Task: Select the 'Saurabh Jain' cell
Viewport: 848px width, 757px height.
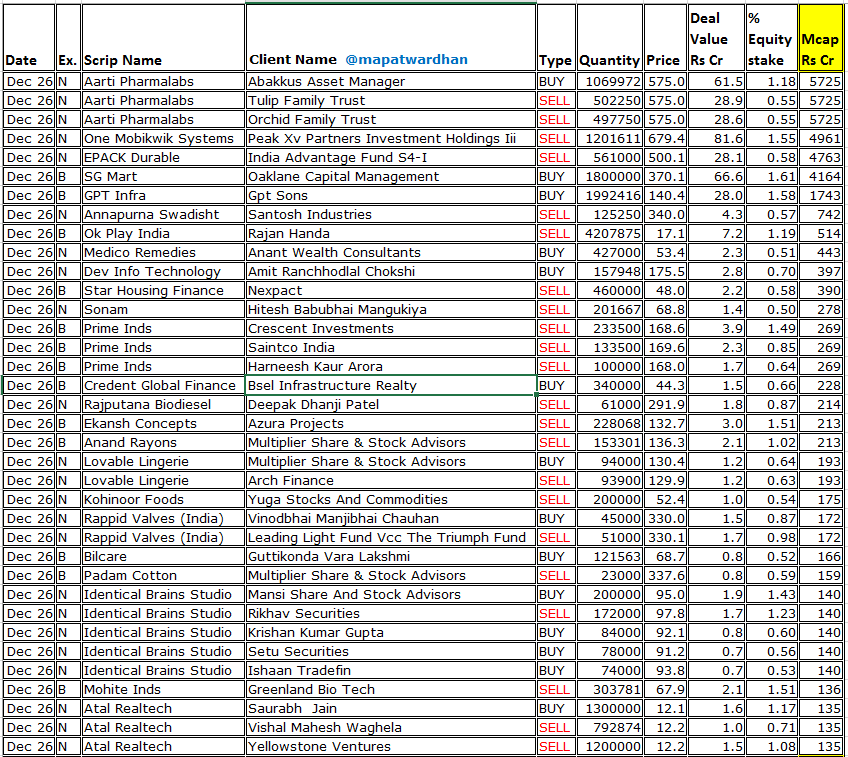Action: coord(391,708)
